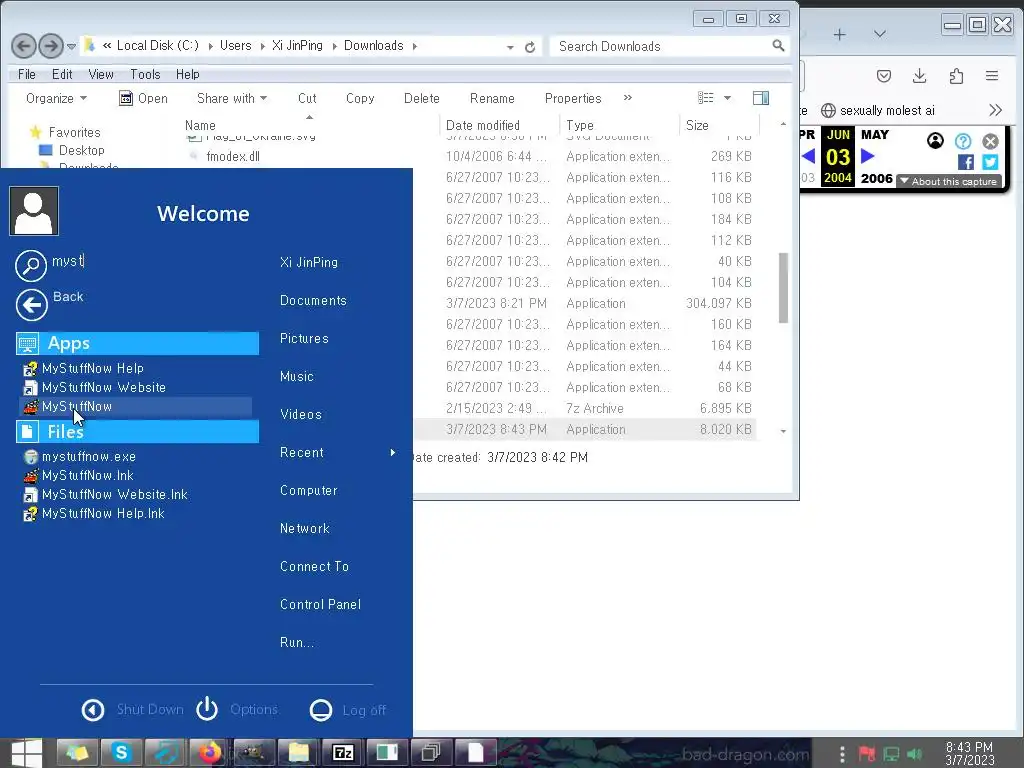Click the Start menu search field

[150, 261]
